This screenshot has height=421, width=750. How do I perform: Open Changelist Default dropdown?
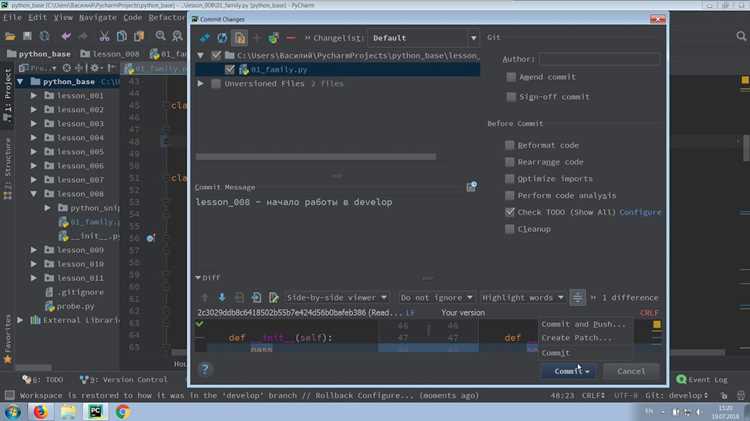[423, 38]
